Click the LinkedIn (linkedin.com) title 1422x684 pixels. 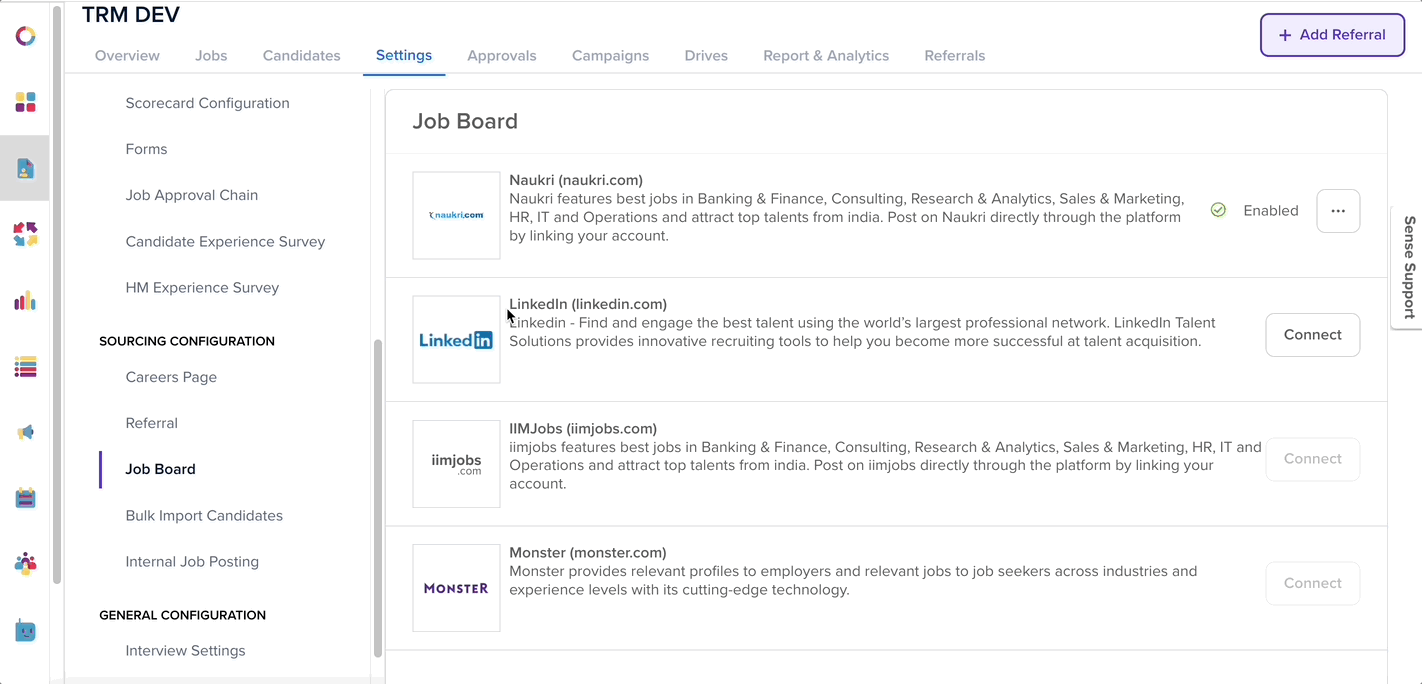(588, 304)
